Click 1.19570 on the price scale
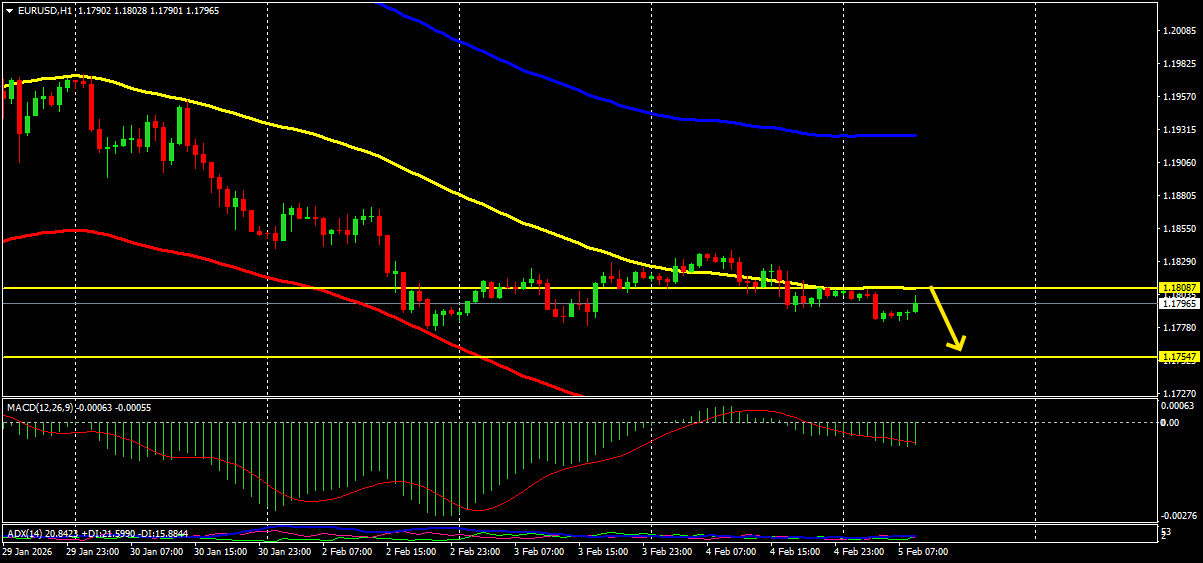The image size is (1203, 563). tap(1179, 97)
